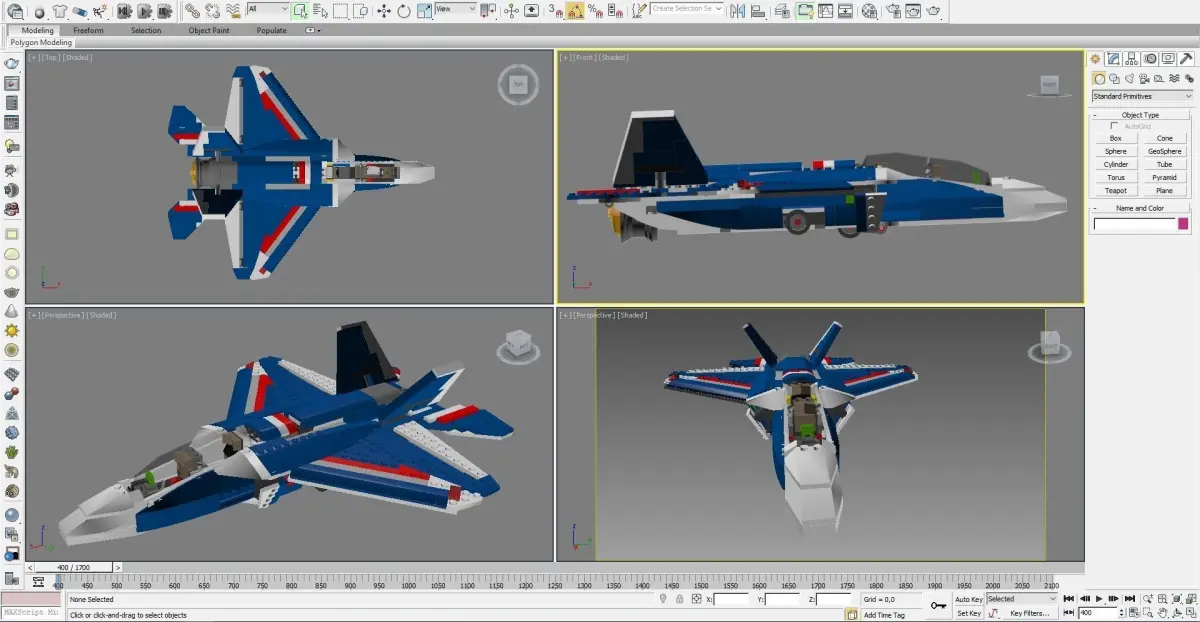Jump to the start of animation
Viewport: 1200px width, 622px height.
coord(1069,599)
